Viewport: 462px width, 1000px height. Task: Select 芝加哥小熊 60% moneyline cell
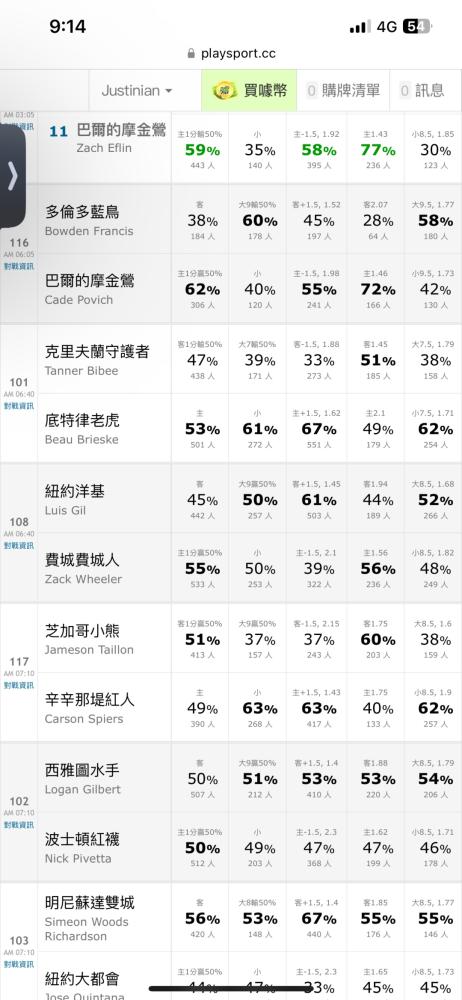[376, 638]
